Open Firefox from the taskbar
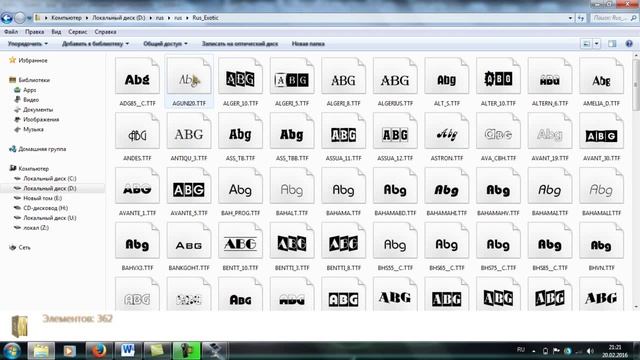Image resolution: width=640 pixels, height=360 pixels. click(x=98, y=351)
